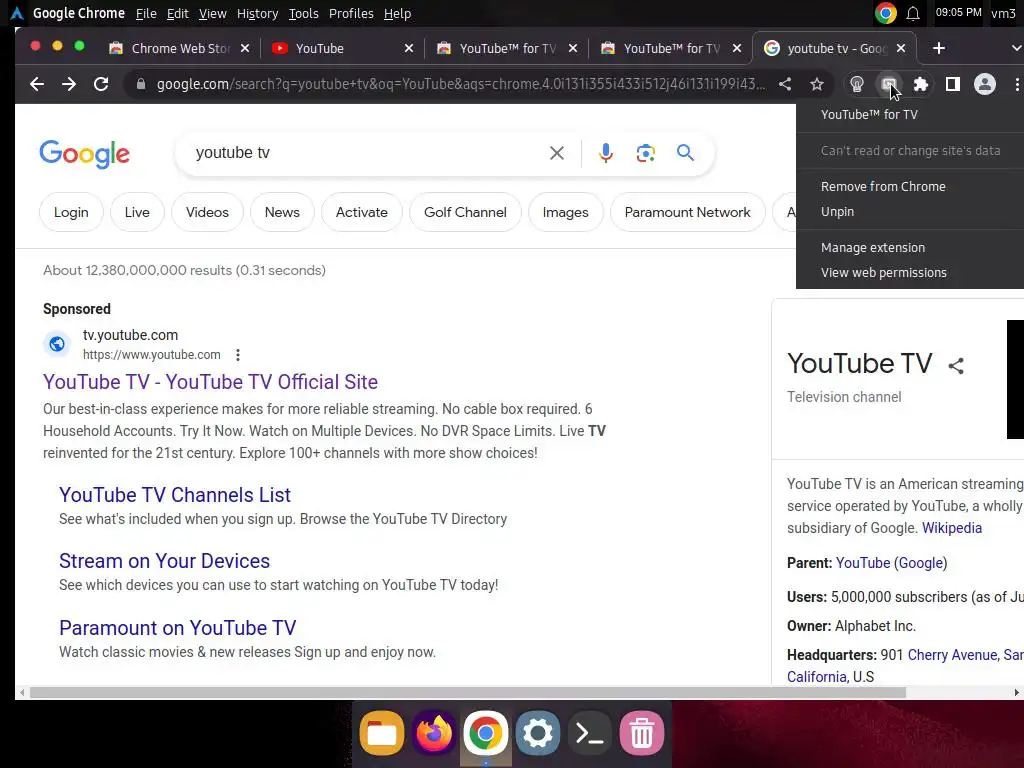Open the Cherry Avenue headquarters link
The width and height of the screenshot is (1024, 768).
click(x=953, y=655)
